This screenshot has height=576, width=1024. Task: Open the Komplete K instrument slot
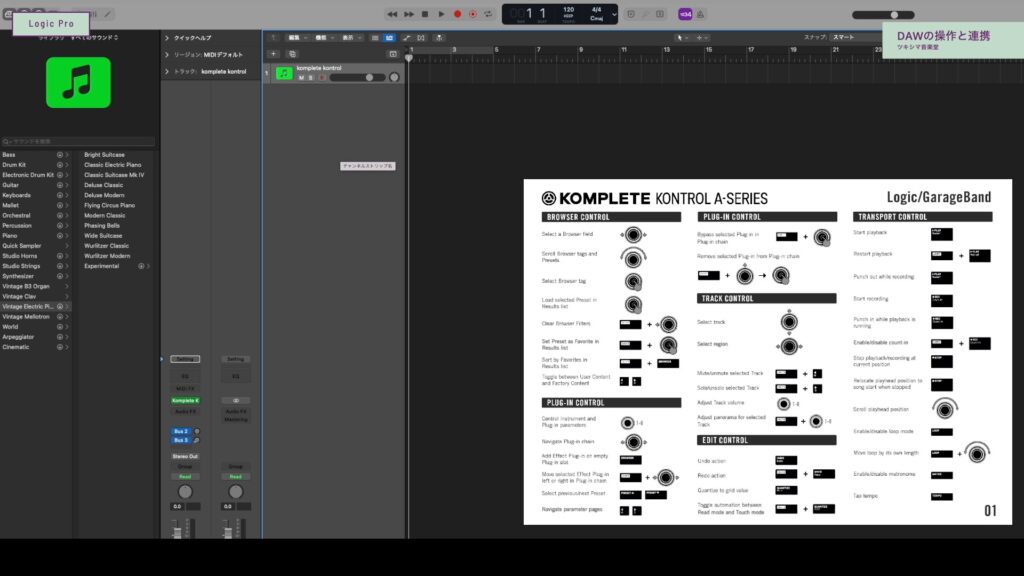click(185, 401)
